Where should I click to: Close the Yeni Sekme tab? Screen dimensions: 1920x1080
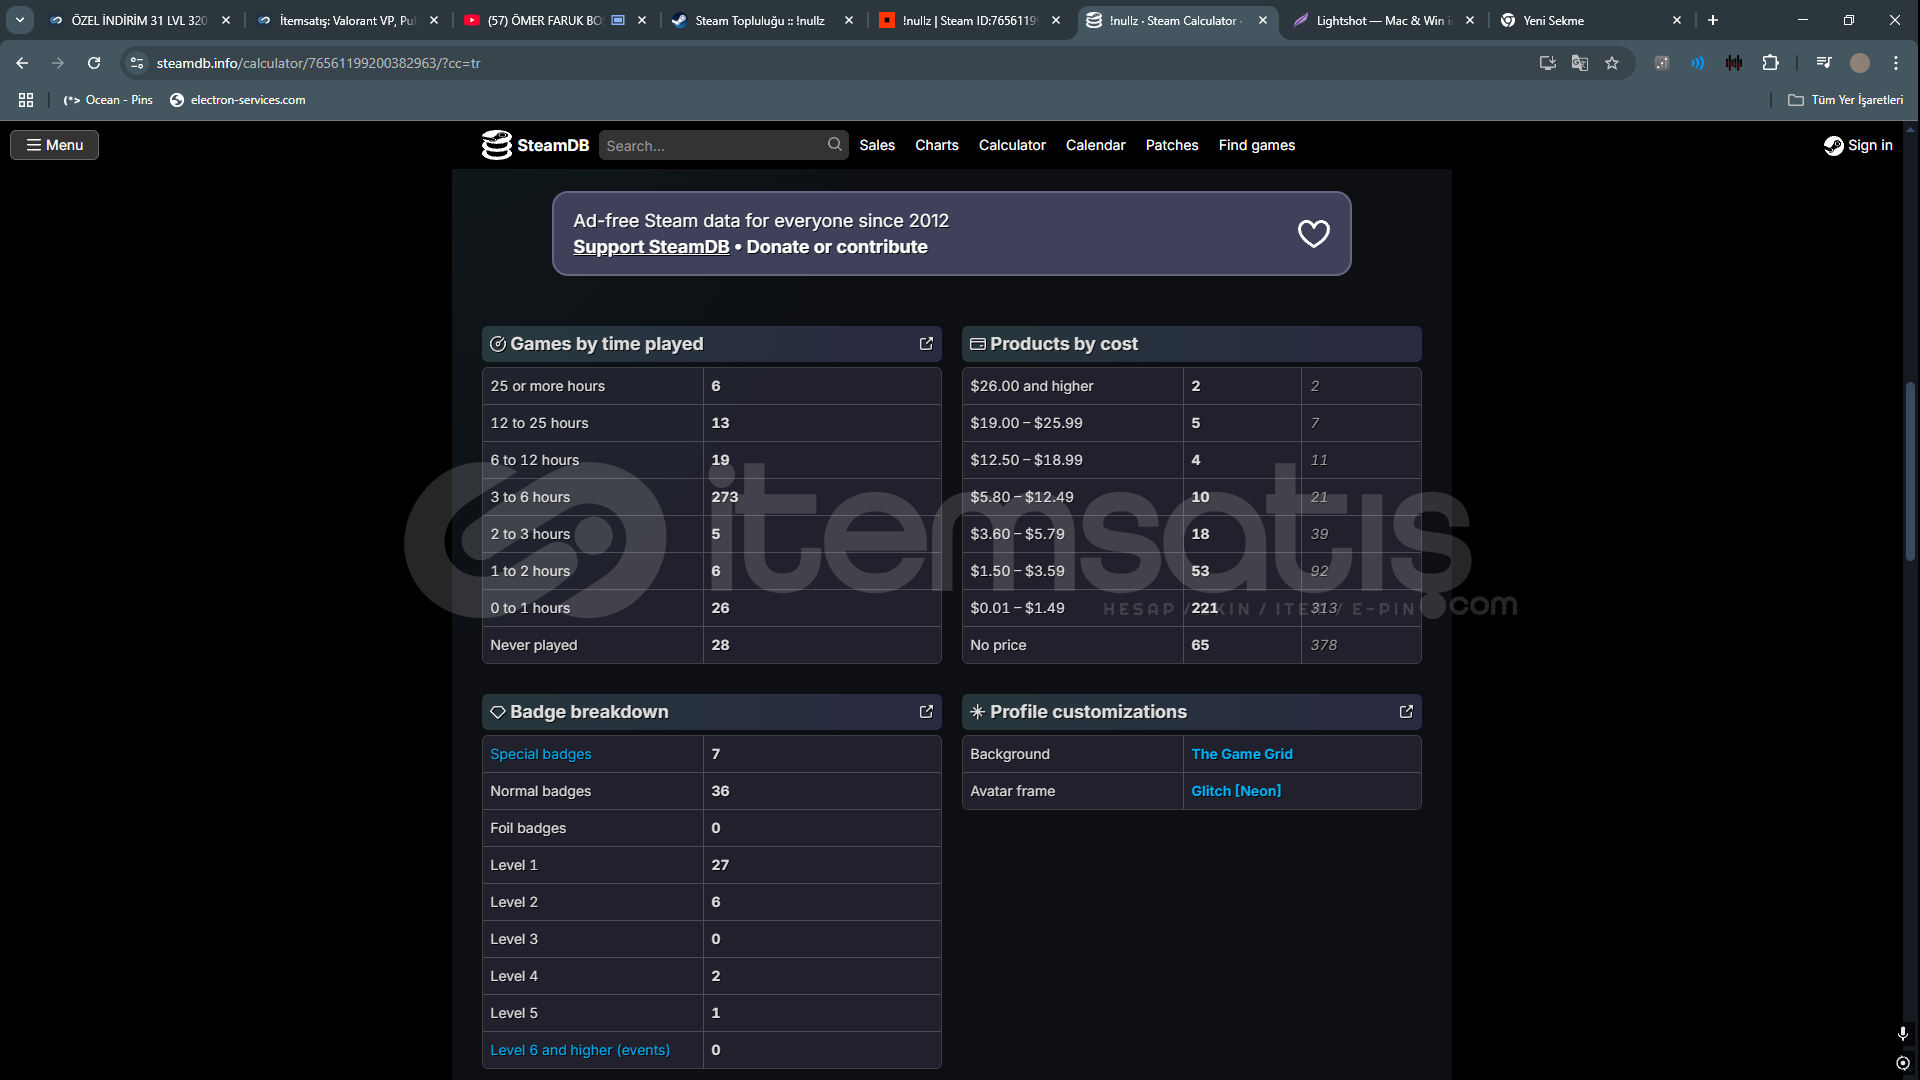(1677, 20)
